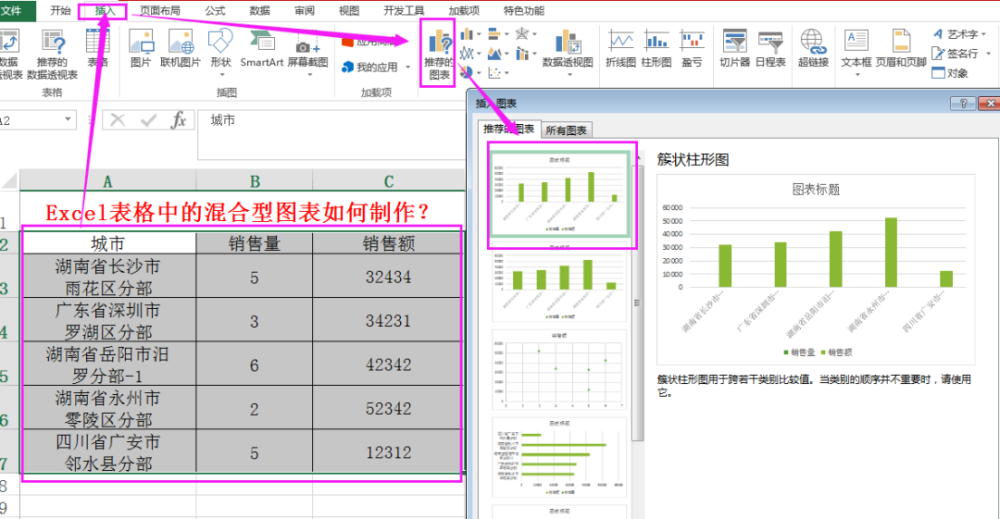This screenshot has height=519, width=1000.
Task: Click the formula bar containing 城市
Action: point(332,135)
